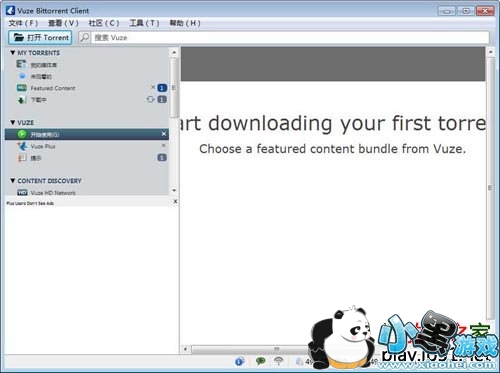Screen dimensions: 500x373
Task: Open the 查看 (V) menu
Action: point(63,23)
